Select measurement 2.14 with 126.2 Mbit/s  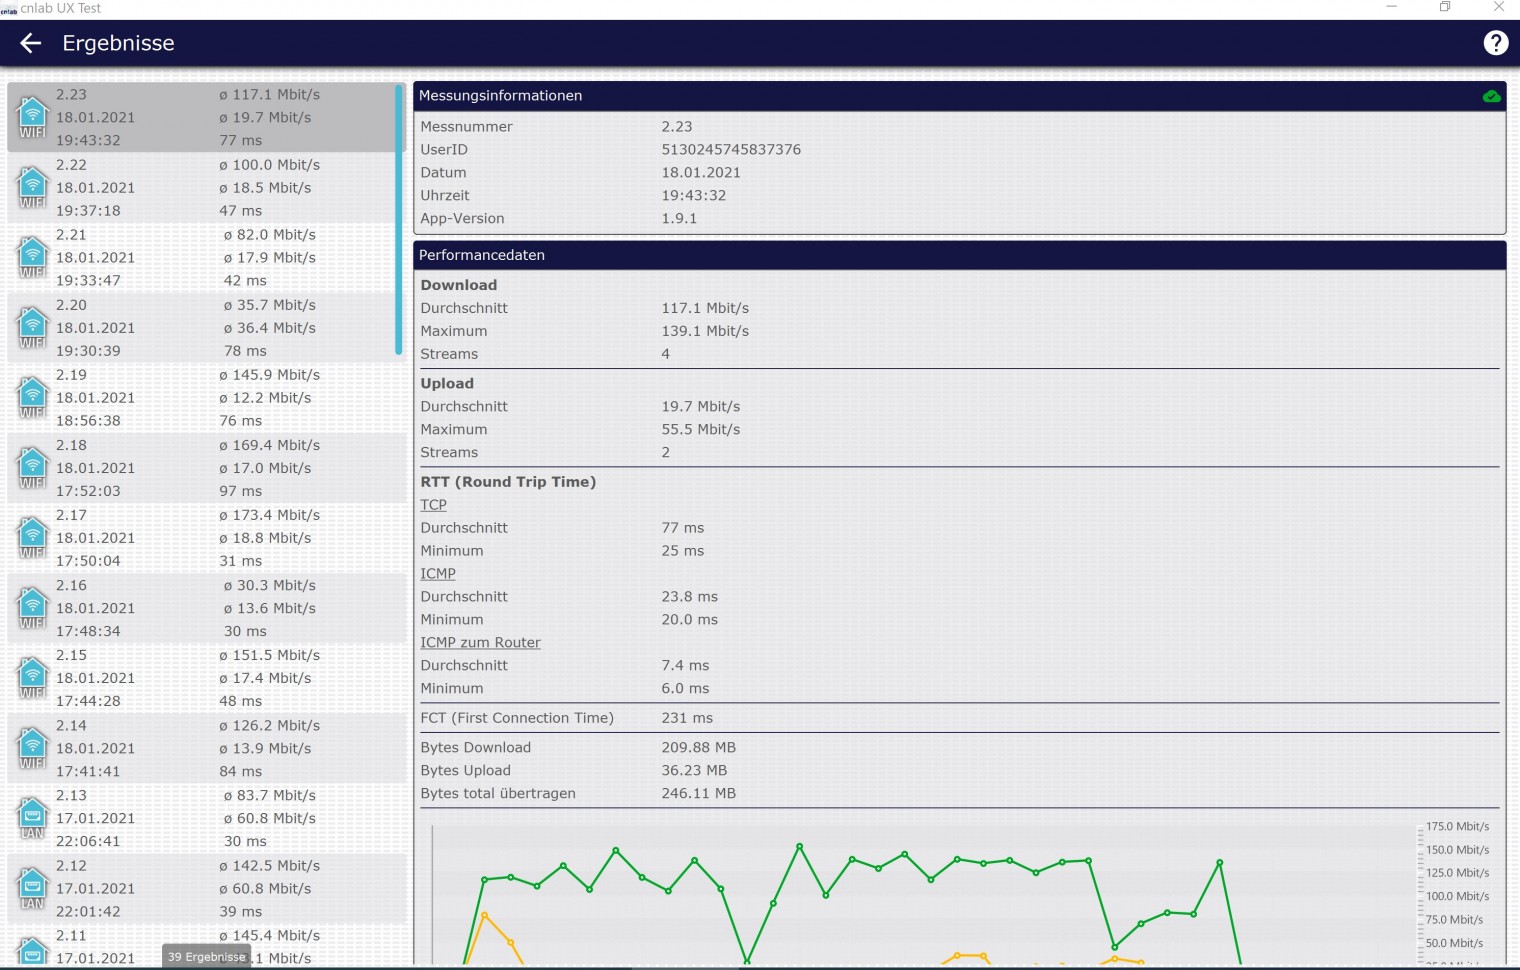200,748
